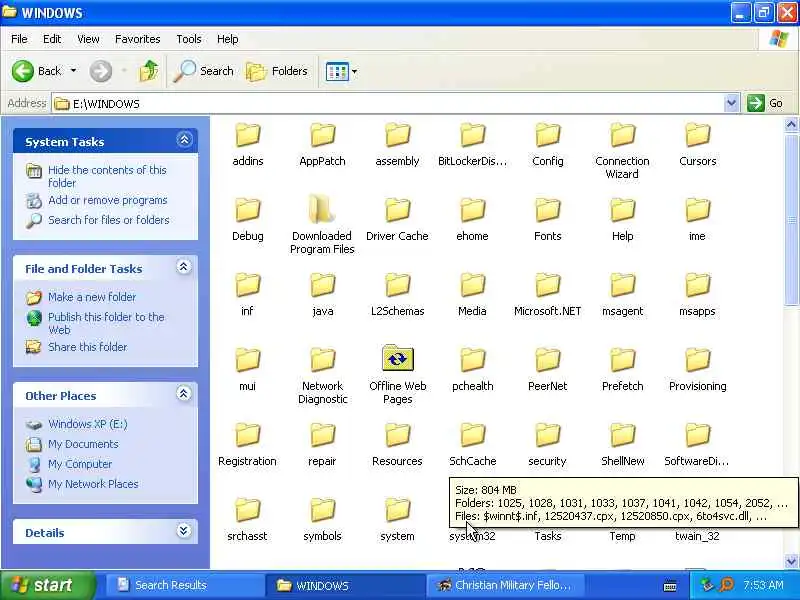Open the Views dropdown arrow
This screenshot has width=800, height=600.
click(x=355, y=71)
